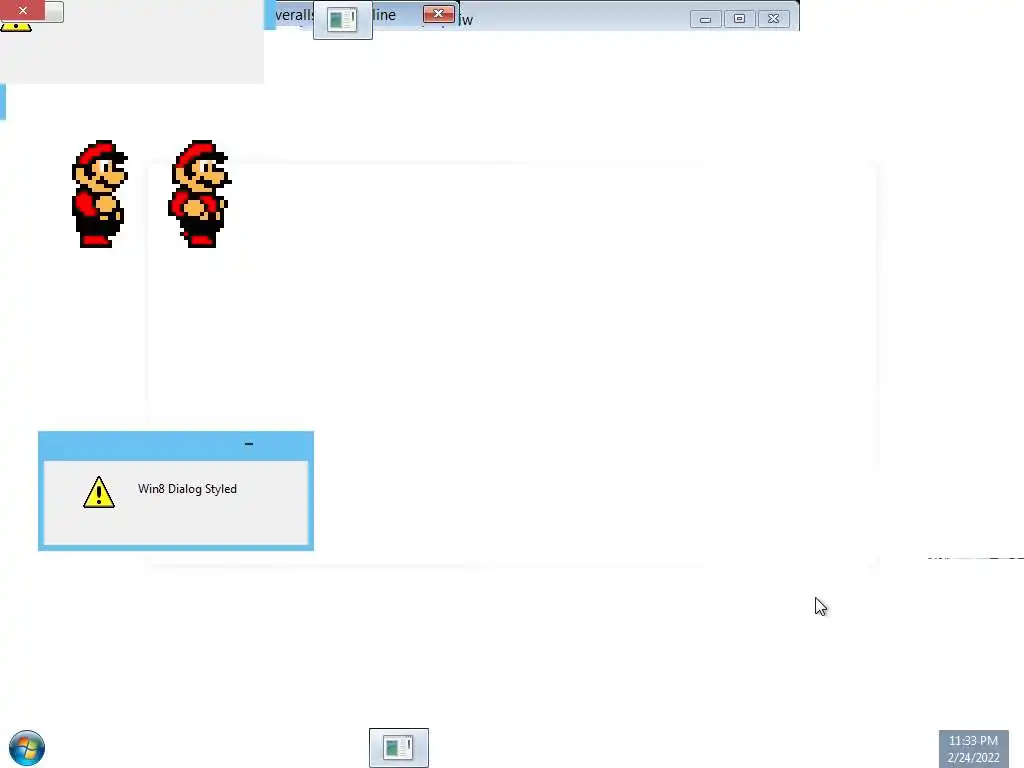This screenshot has width=1024, height=768.
Task: Click the warning triangle in the Win8 dialog
Action: click(99, 492)
